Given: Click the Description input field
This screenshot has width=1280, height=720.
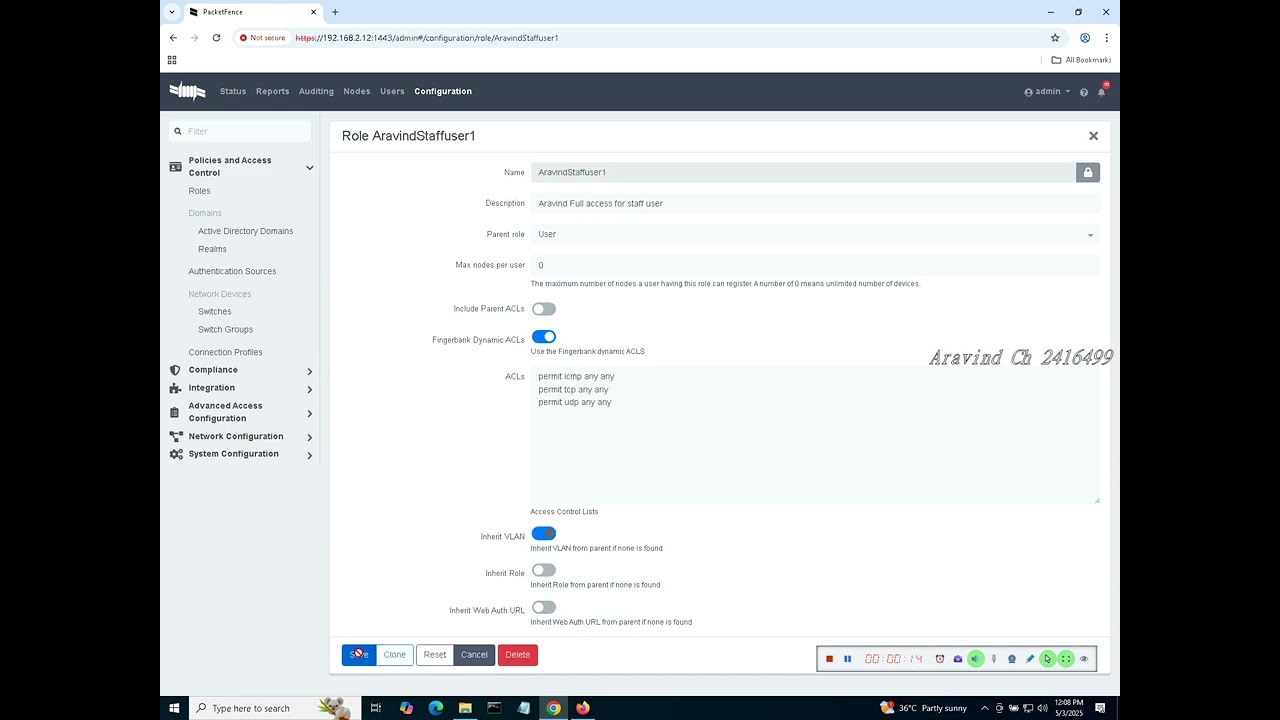Looking at the screenshot, I should tap(815, 203).
